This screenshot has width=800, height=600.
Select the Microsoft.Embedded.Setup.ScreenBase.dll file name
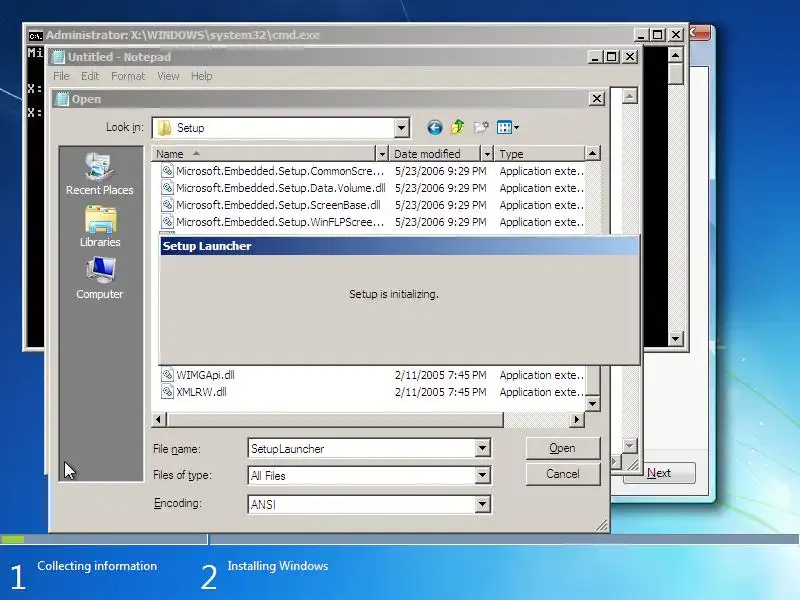coord(279,205)
